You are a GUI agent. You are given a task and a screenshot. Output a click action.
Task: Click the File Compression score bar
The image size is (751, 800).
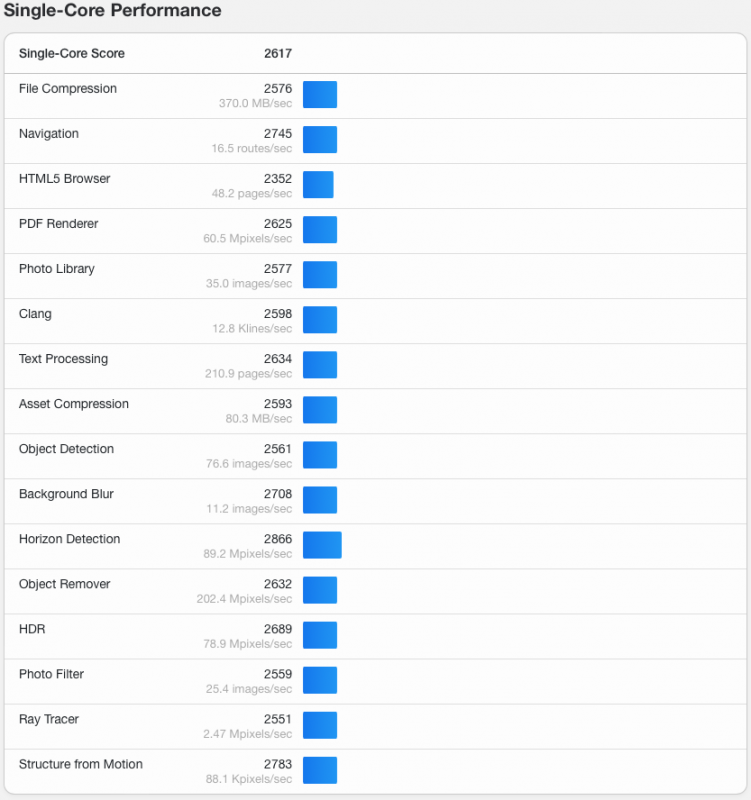(320, 95)
